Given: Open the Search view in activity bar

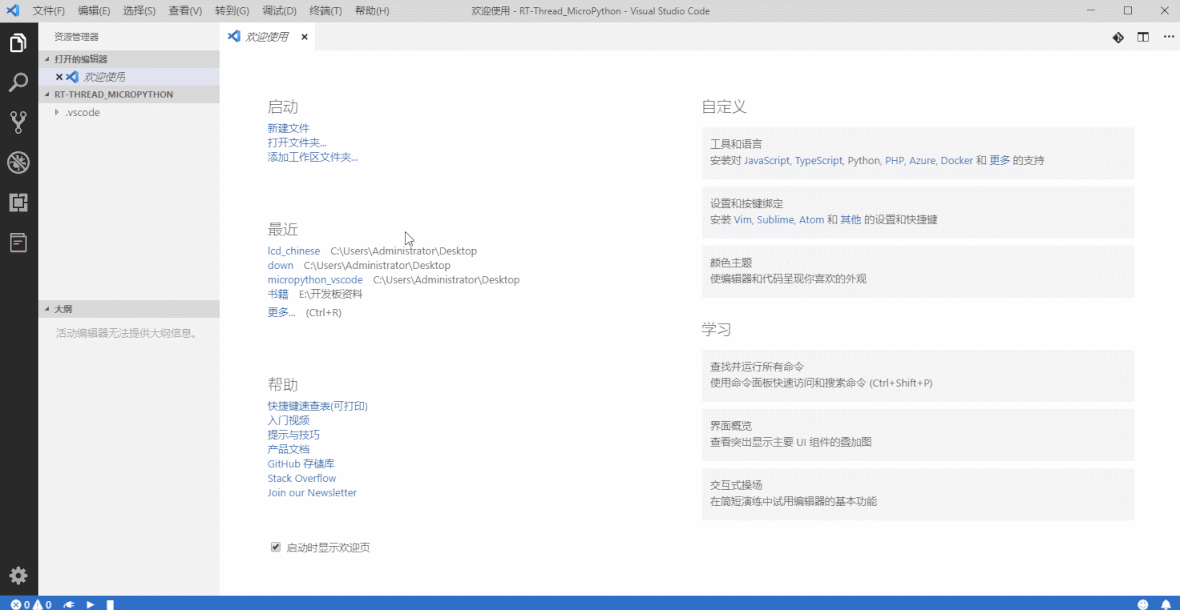Looking at the screenshot, I should pyautogui.click(x=18, y=83).
